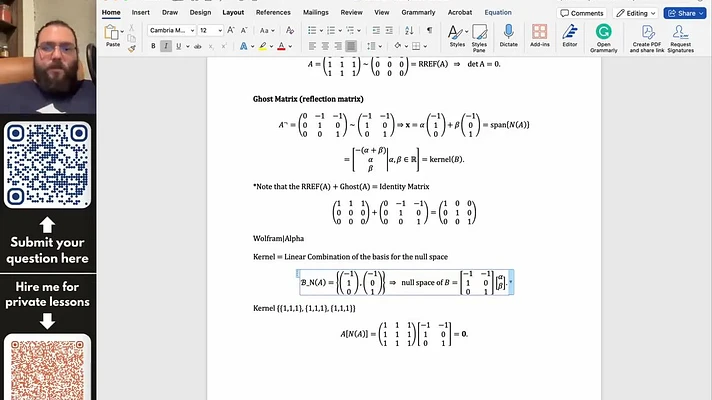The width and height of the screenshot is (712, 400).
Task: Decrease font size with the smaller A
Action: pyautogui.click(x=244, y=30)
